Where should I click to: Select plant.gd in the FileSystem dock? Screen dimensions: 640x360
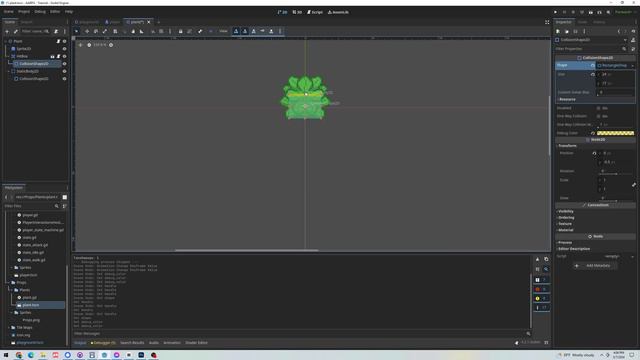pos(29,298)
